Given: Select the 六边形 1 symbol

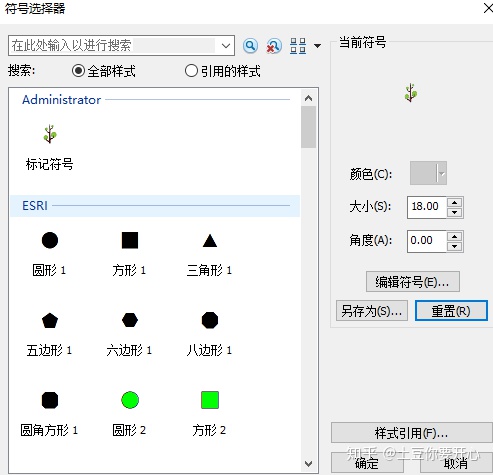Looking at the screenshot, I should click(x=130, y=320).
